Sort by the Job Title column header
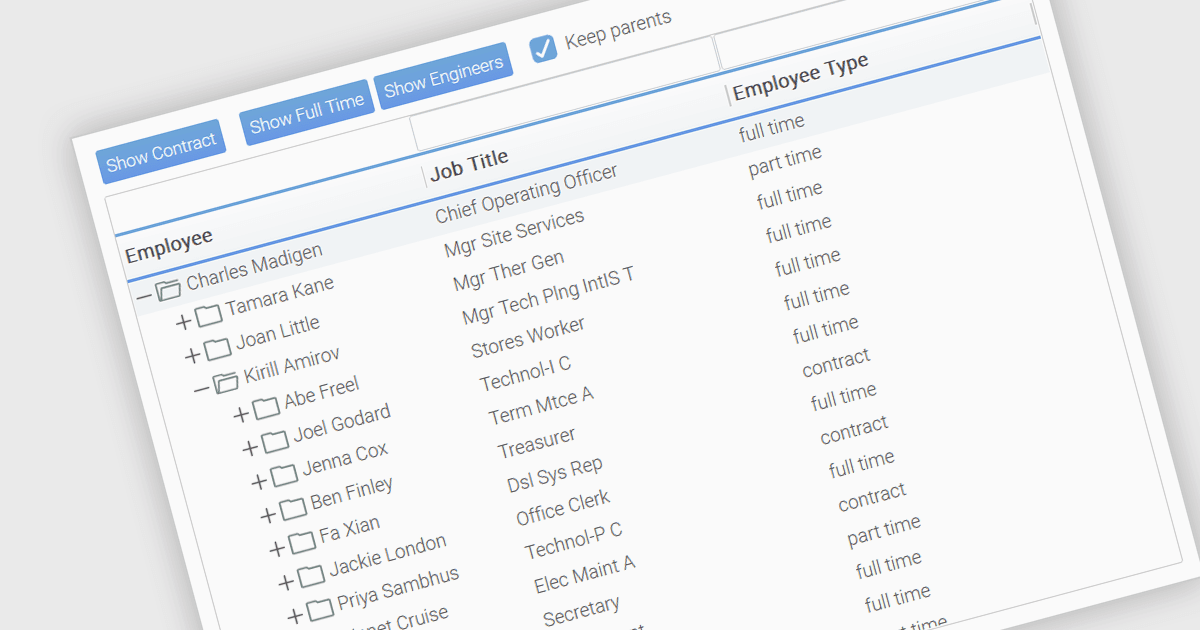 [469, 165]
